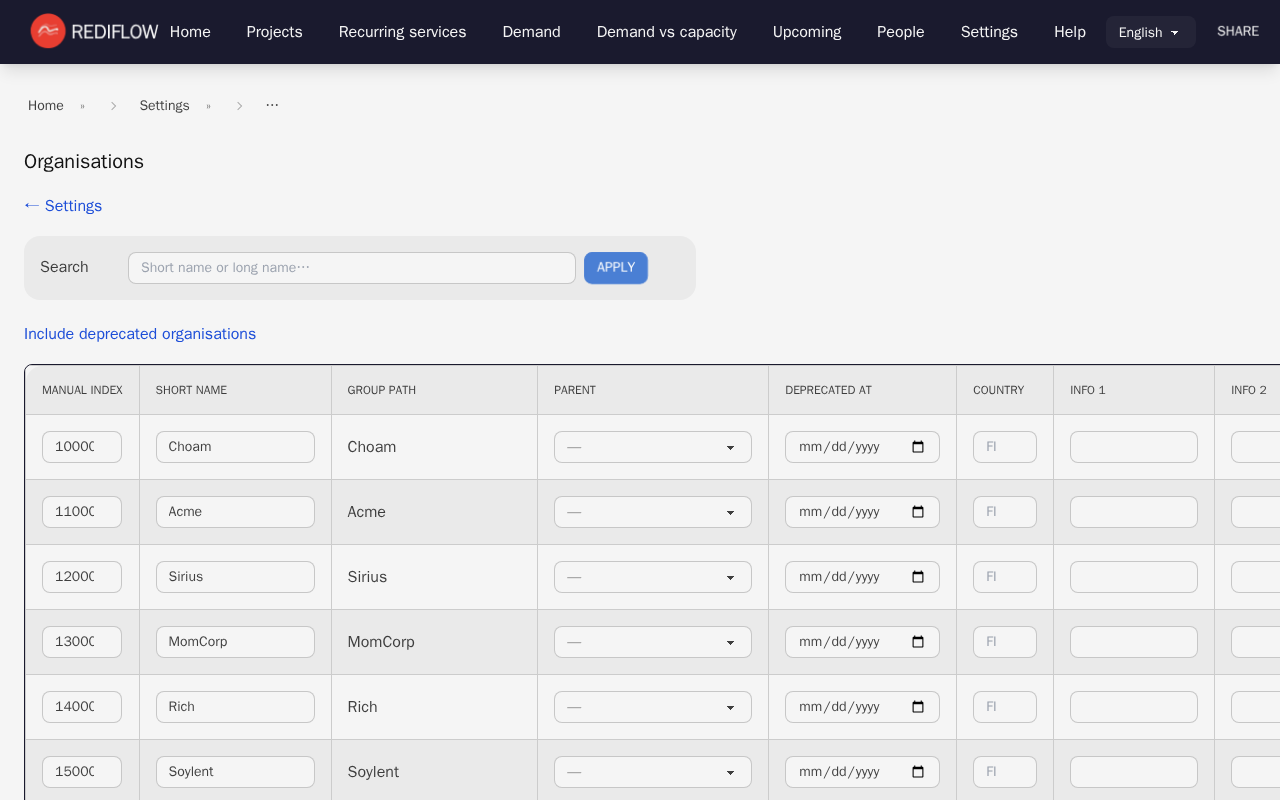
Task: Expand Parent dropdown for MomCorp row
Action: pyautogui.click(x=652, y=642)
